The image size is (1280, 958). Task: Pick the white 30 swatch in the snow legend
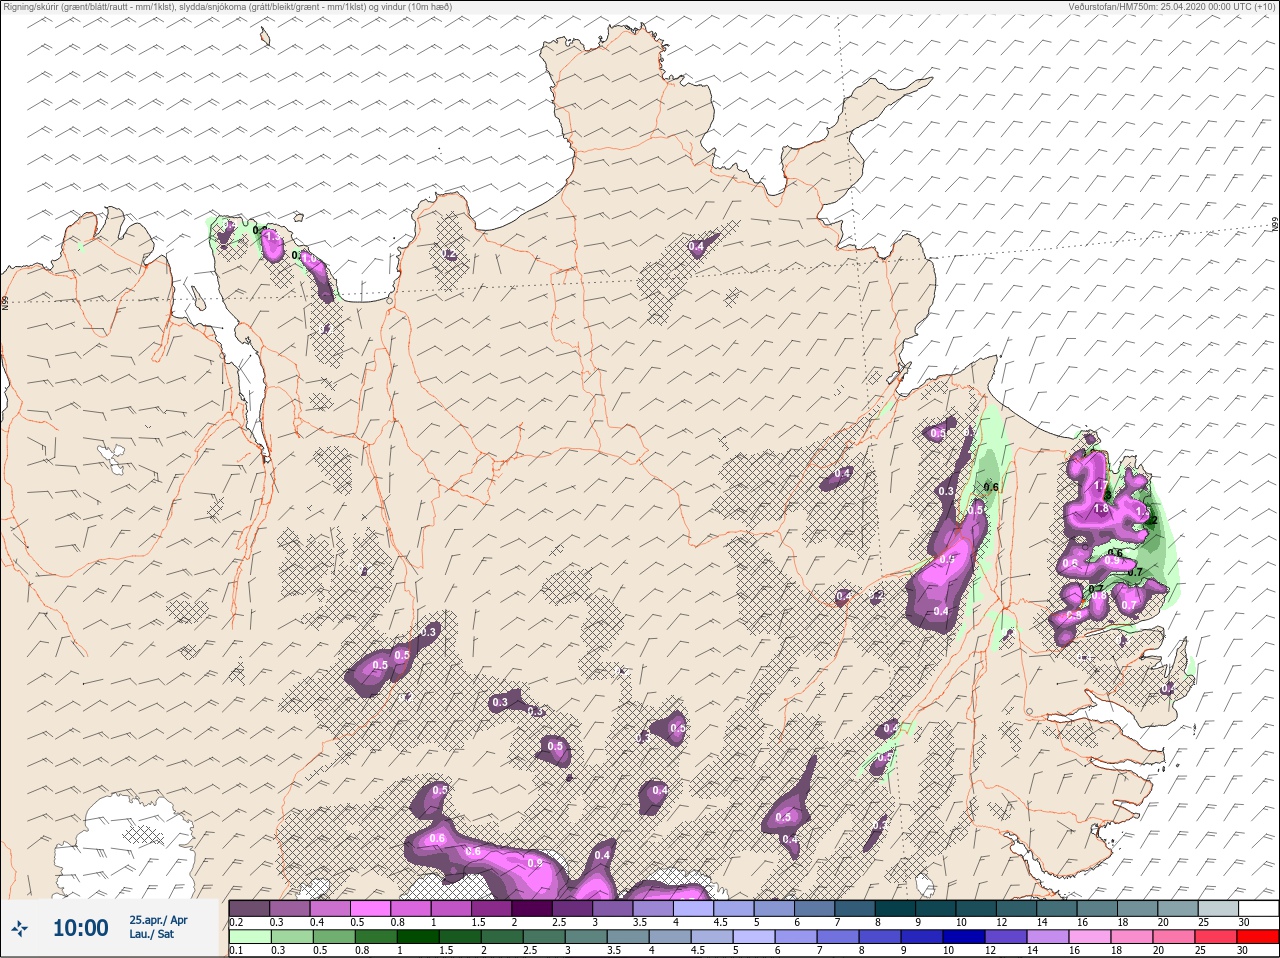(x=1259, y=908)
